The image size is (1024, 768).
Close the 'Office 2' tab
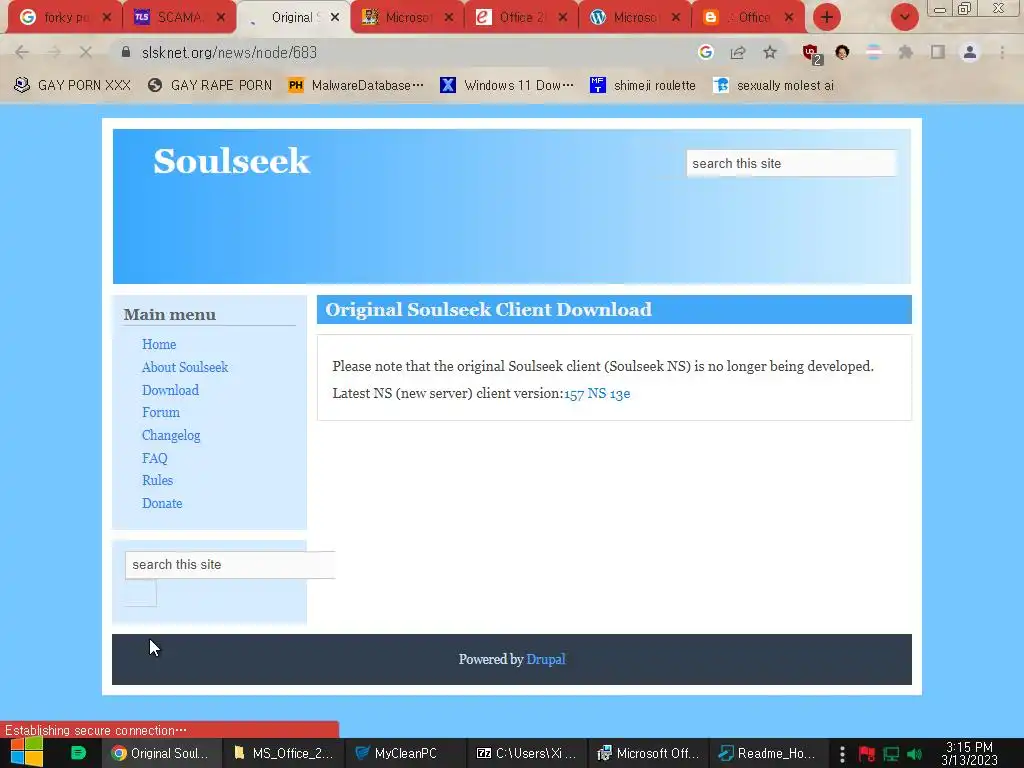(563, 17)
